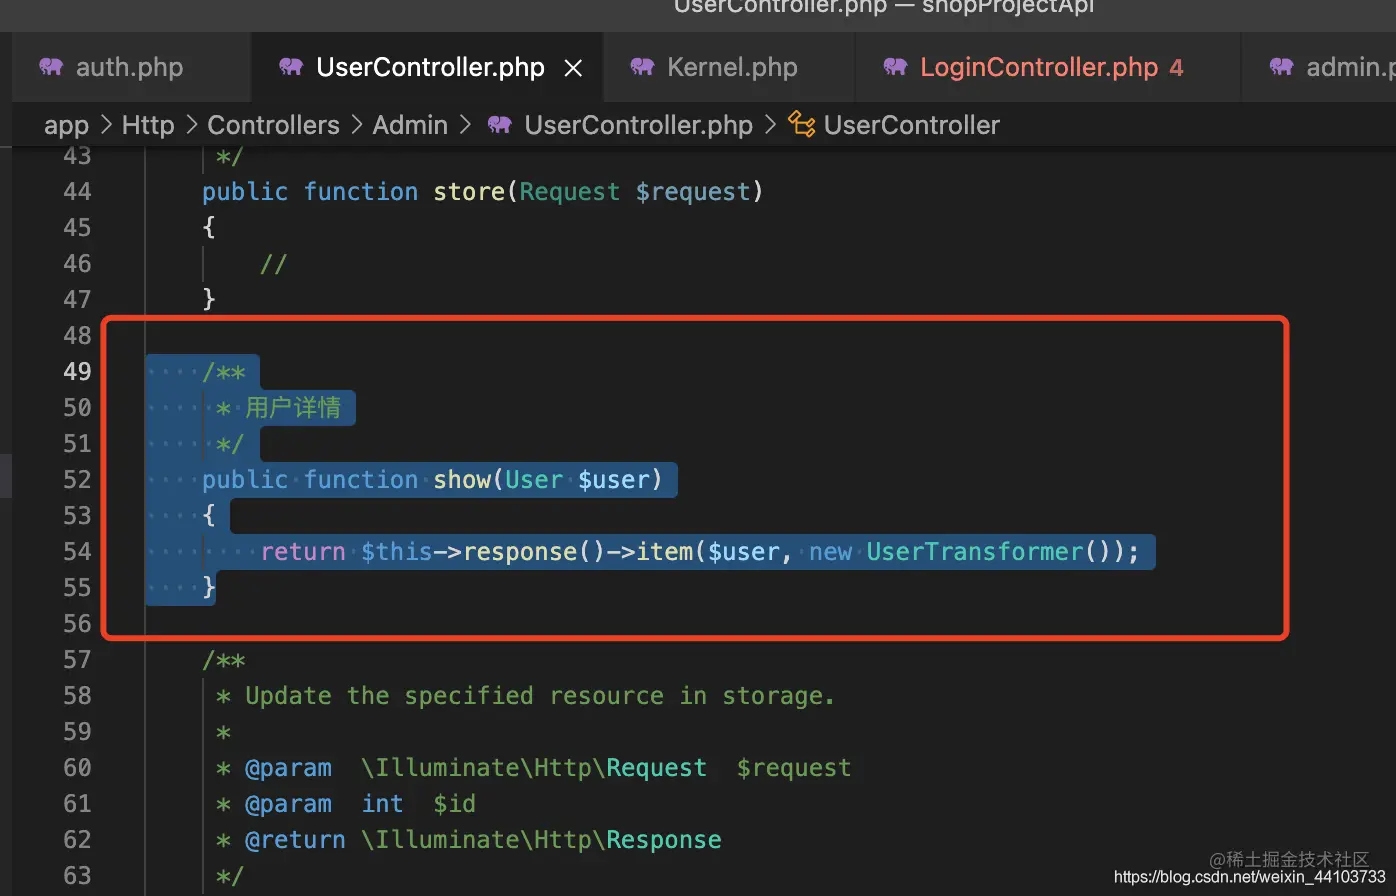Image resolution: width=1396 pixels, height=896 pixels.
Task: Click line number 60 in the gutter
Action: (x=77, y=767)
